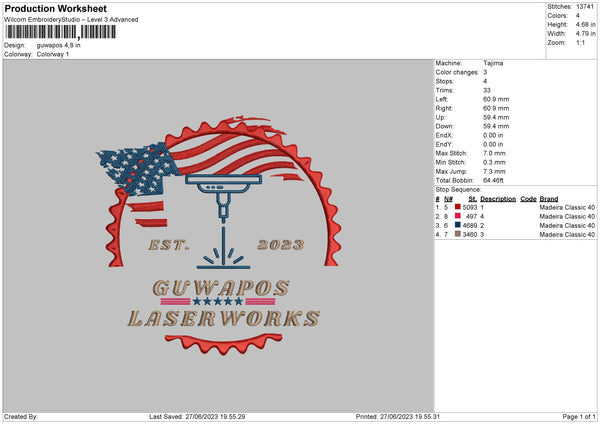Click the 'Colorway 1' value

(53, 54)
